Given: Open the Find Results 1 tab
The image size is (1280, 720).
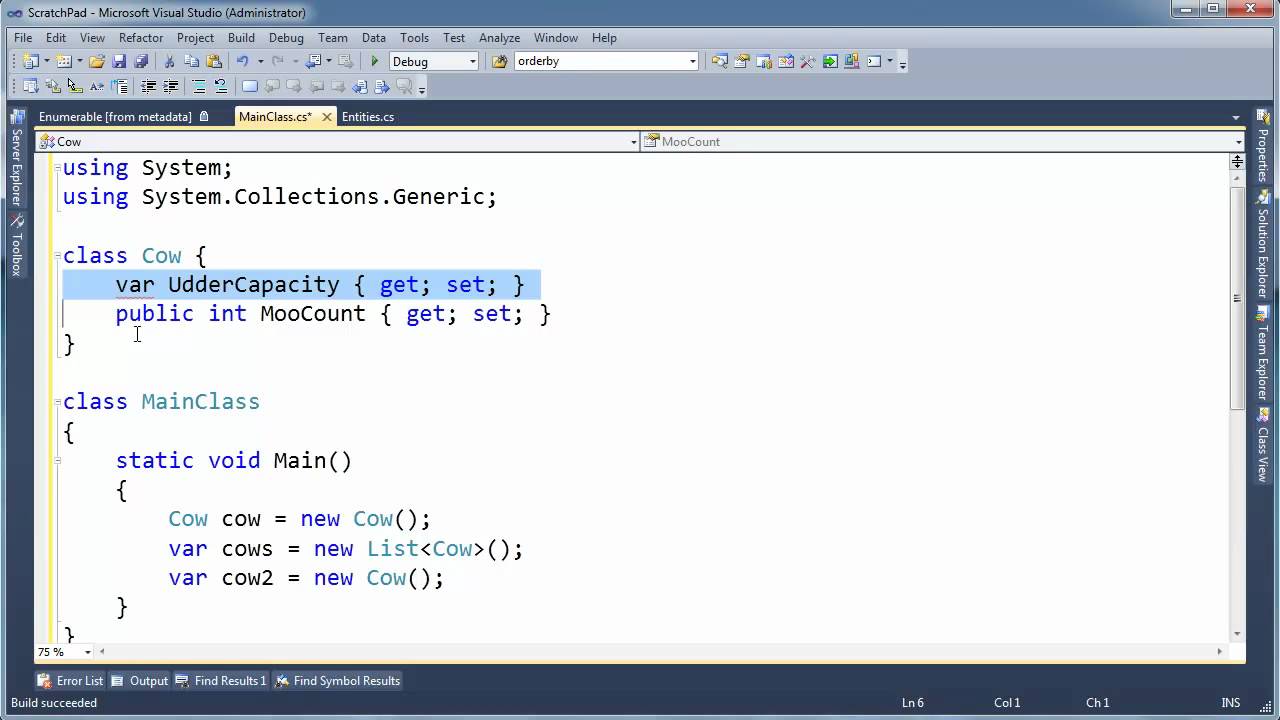Looking at the screenshot, I should coord(221,681).
